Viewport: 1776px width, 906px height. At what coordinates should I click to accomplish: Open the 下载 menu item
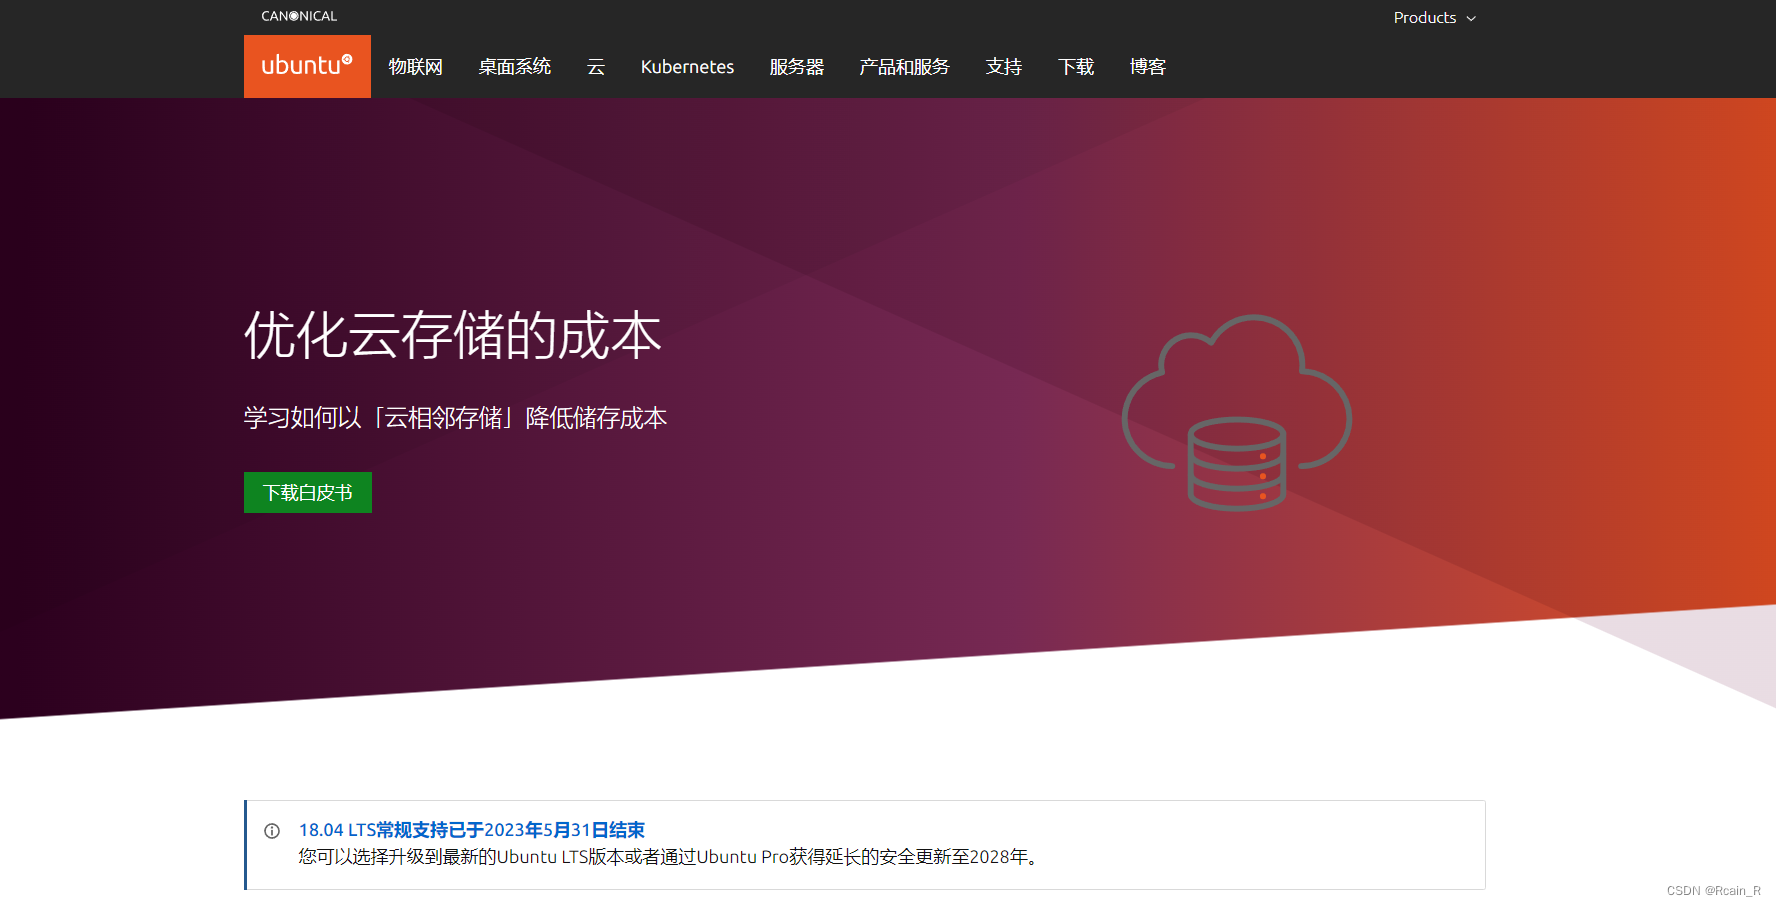click(x=1075, y=67)
